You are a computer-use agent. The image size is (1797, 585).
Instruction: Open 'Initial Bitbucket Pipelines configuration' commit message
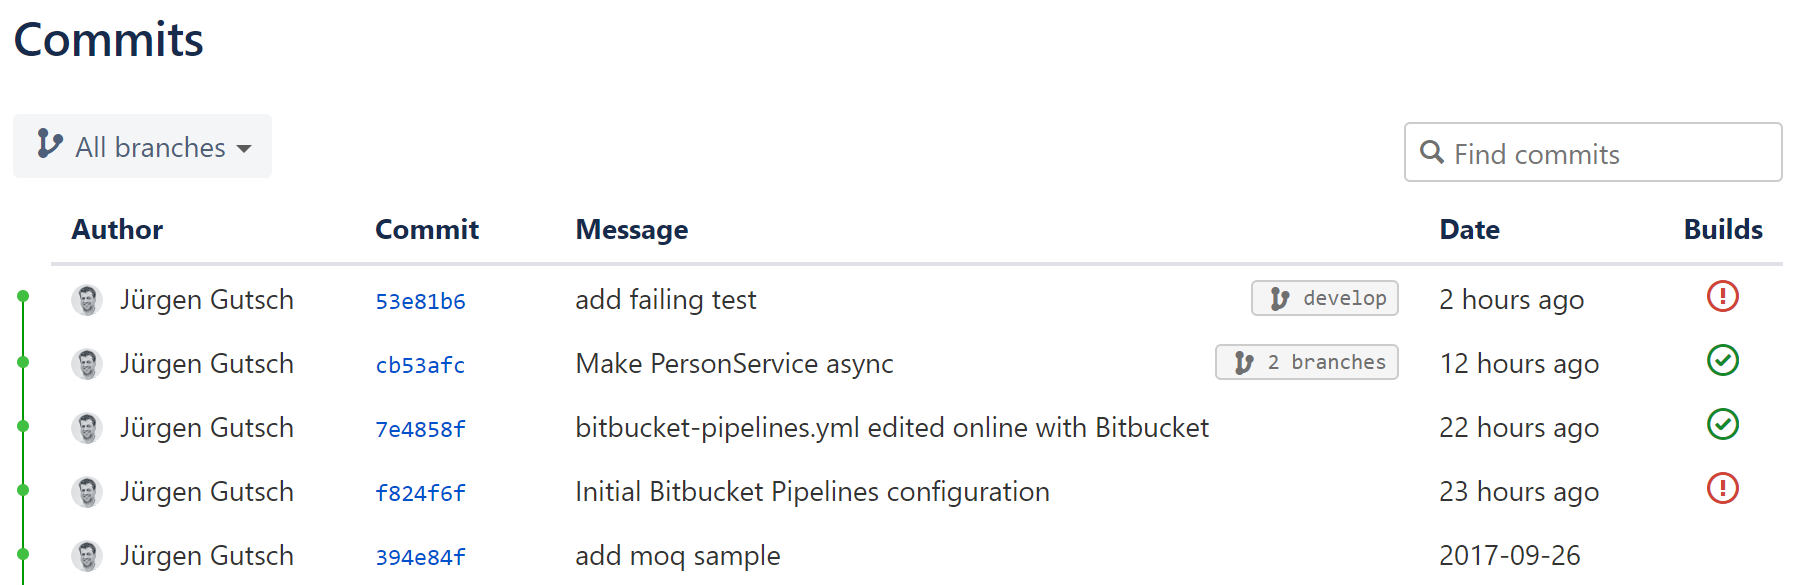[812, 492]
